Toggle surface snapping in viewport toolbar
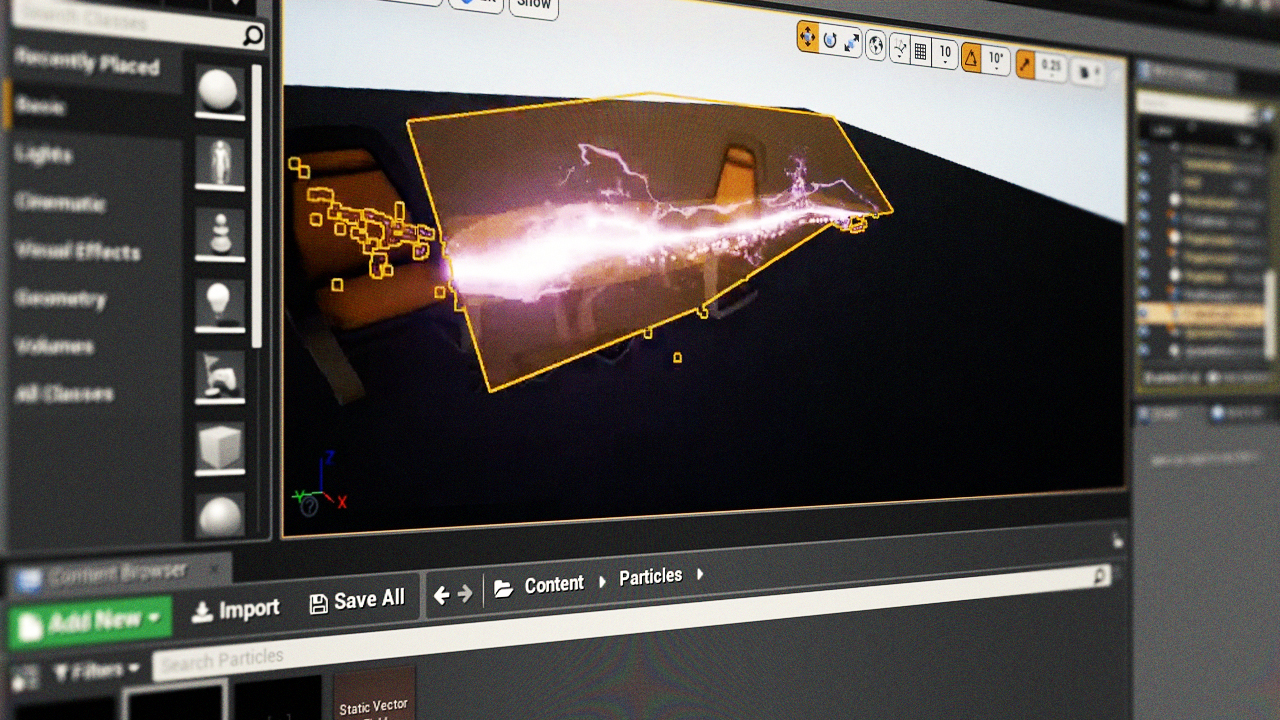1280x720 pixels. click(x=900, y=49)
